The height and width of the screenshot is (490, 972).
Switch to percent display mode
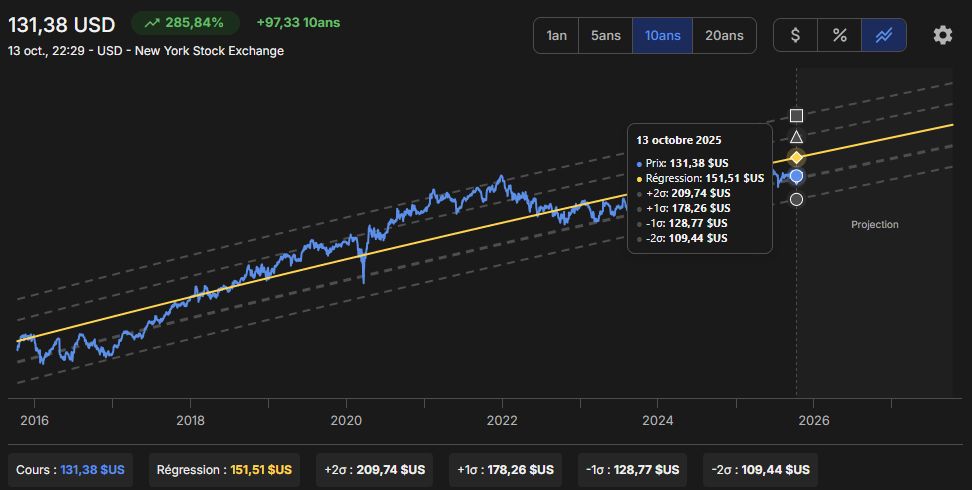[839, 35]
